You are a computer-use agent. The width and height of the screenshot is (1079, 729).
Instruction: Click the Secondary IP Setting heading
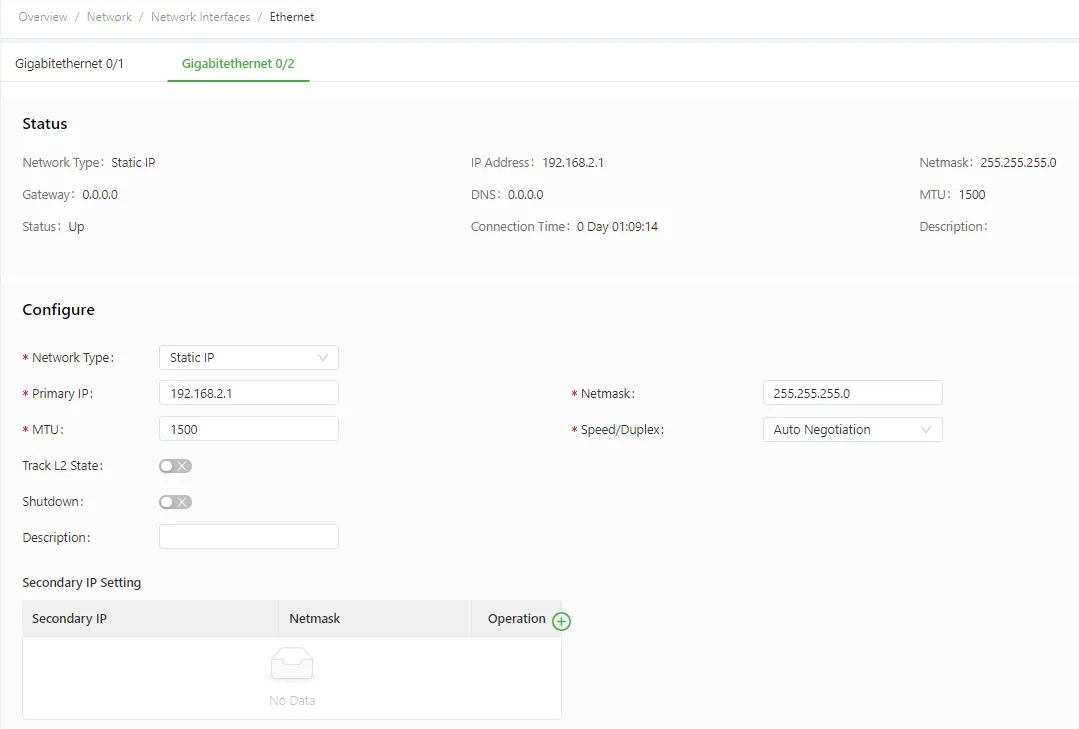tap(82, 582)
